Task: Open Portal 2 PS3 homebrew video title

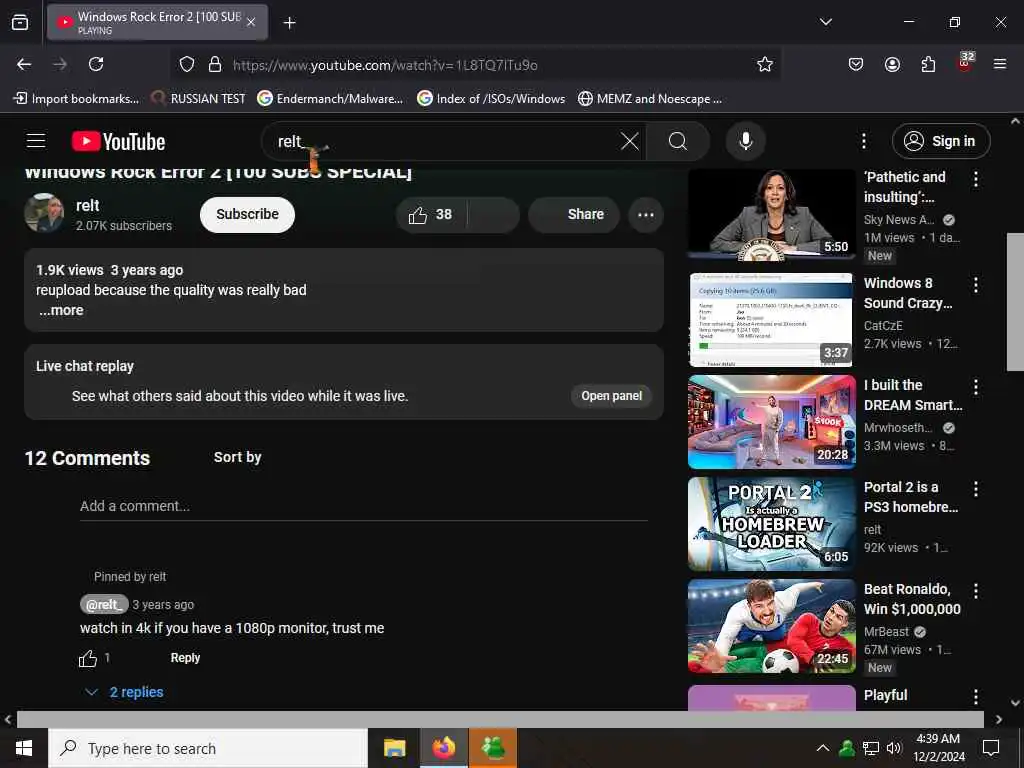Action: [910, 497]
